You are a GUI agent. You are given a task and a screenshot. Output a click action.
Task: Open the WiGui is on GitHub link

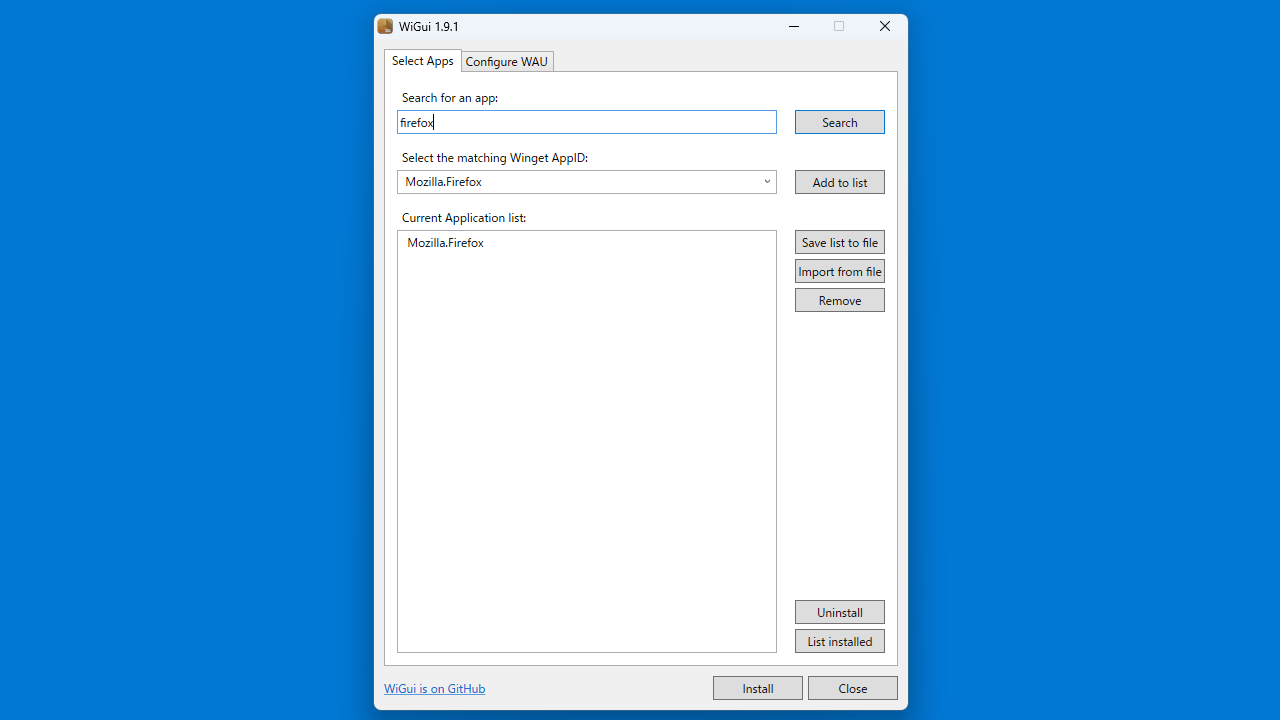click(435, 688)
